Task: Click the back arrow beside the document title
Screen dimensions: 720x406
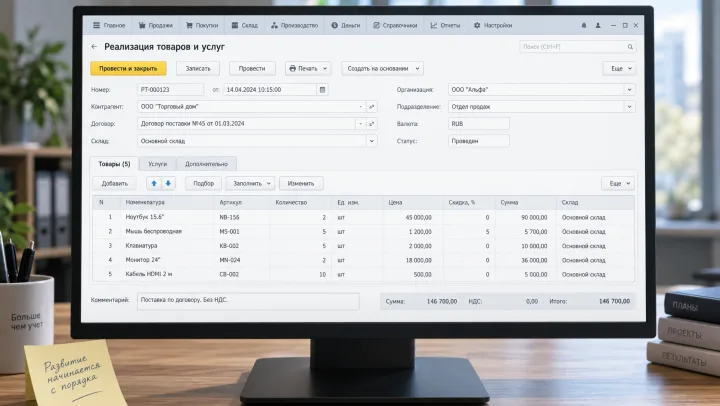Action: click(94, 46)
